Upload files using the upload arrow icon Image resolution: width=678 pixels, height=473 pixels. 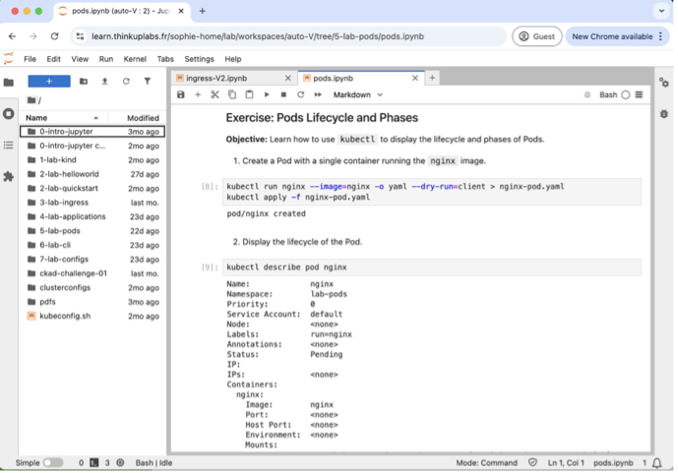104,81
